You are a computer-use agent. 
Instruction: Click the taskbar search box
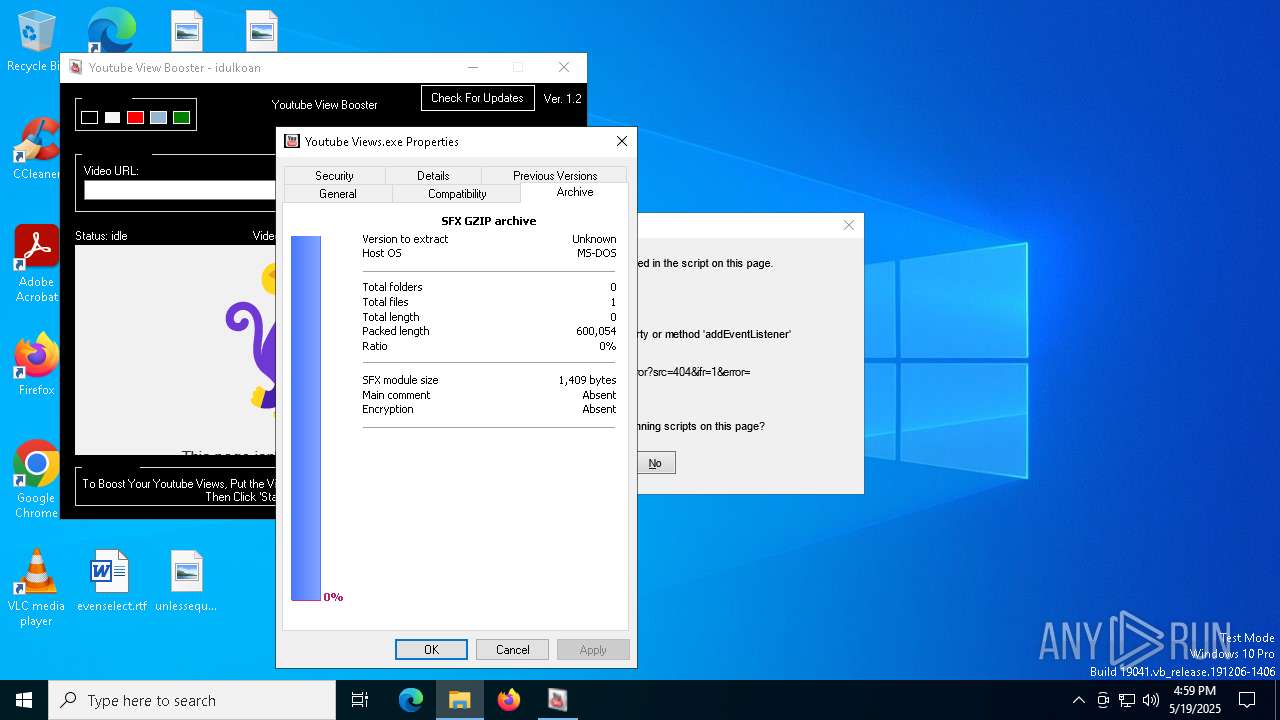192,700
